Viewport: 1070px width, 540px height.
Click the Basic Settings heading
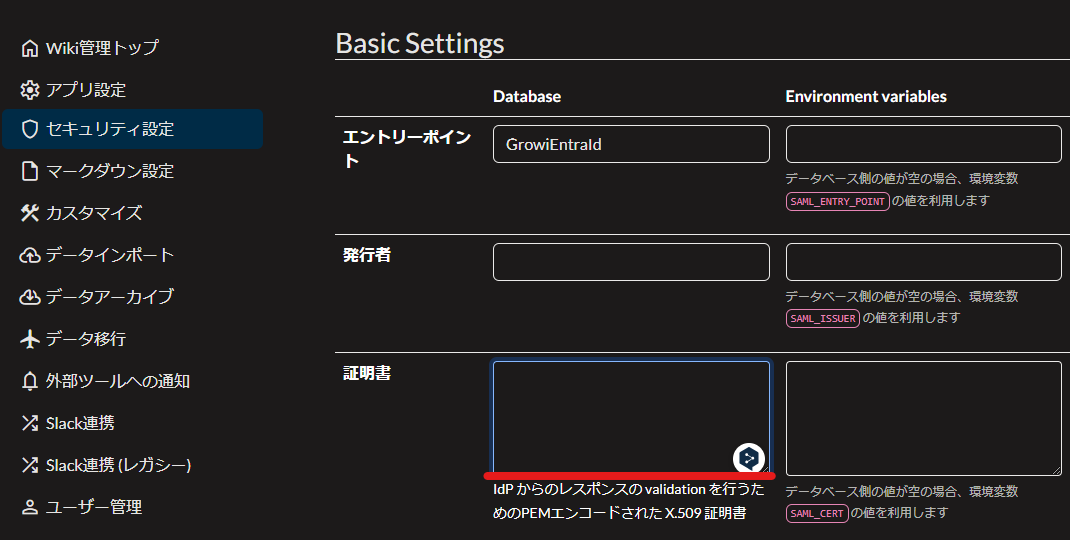(420, 44)
